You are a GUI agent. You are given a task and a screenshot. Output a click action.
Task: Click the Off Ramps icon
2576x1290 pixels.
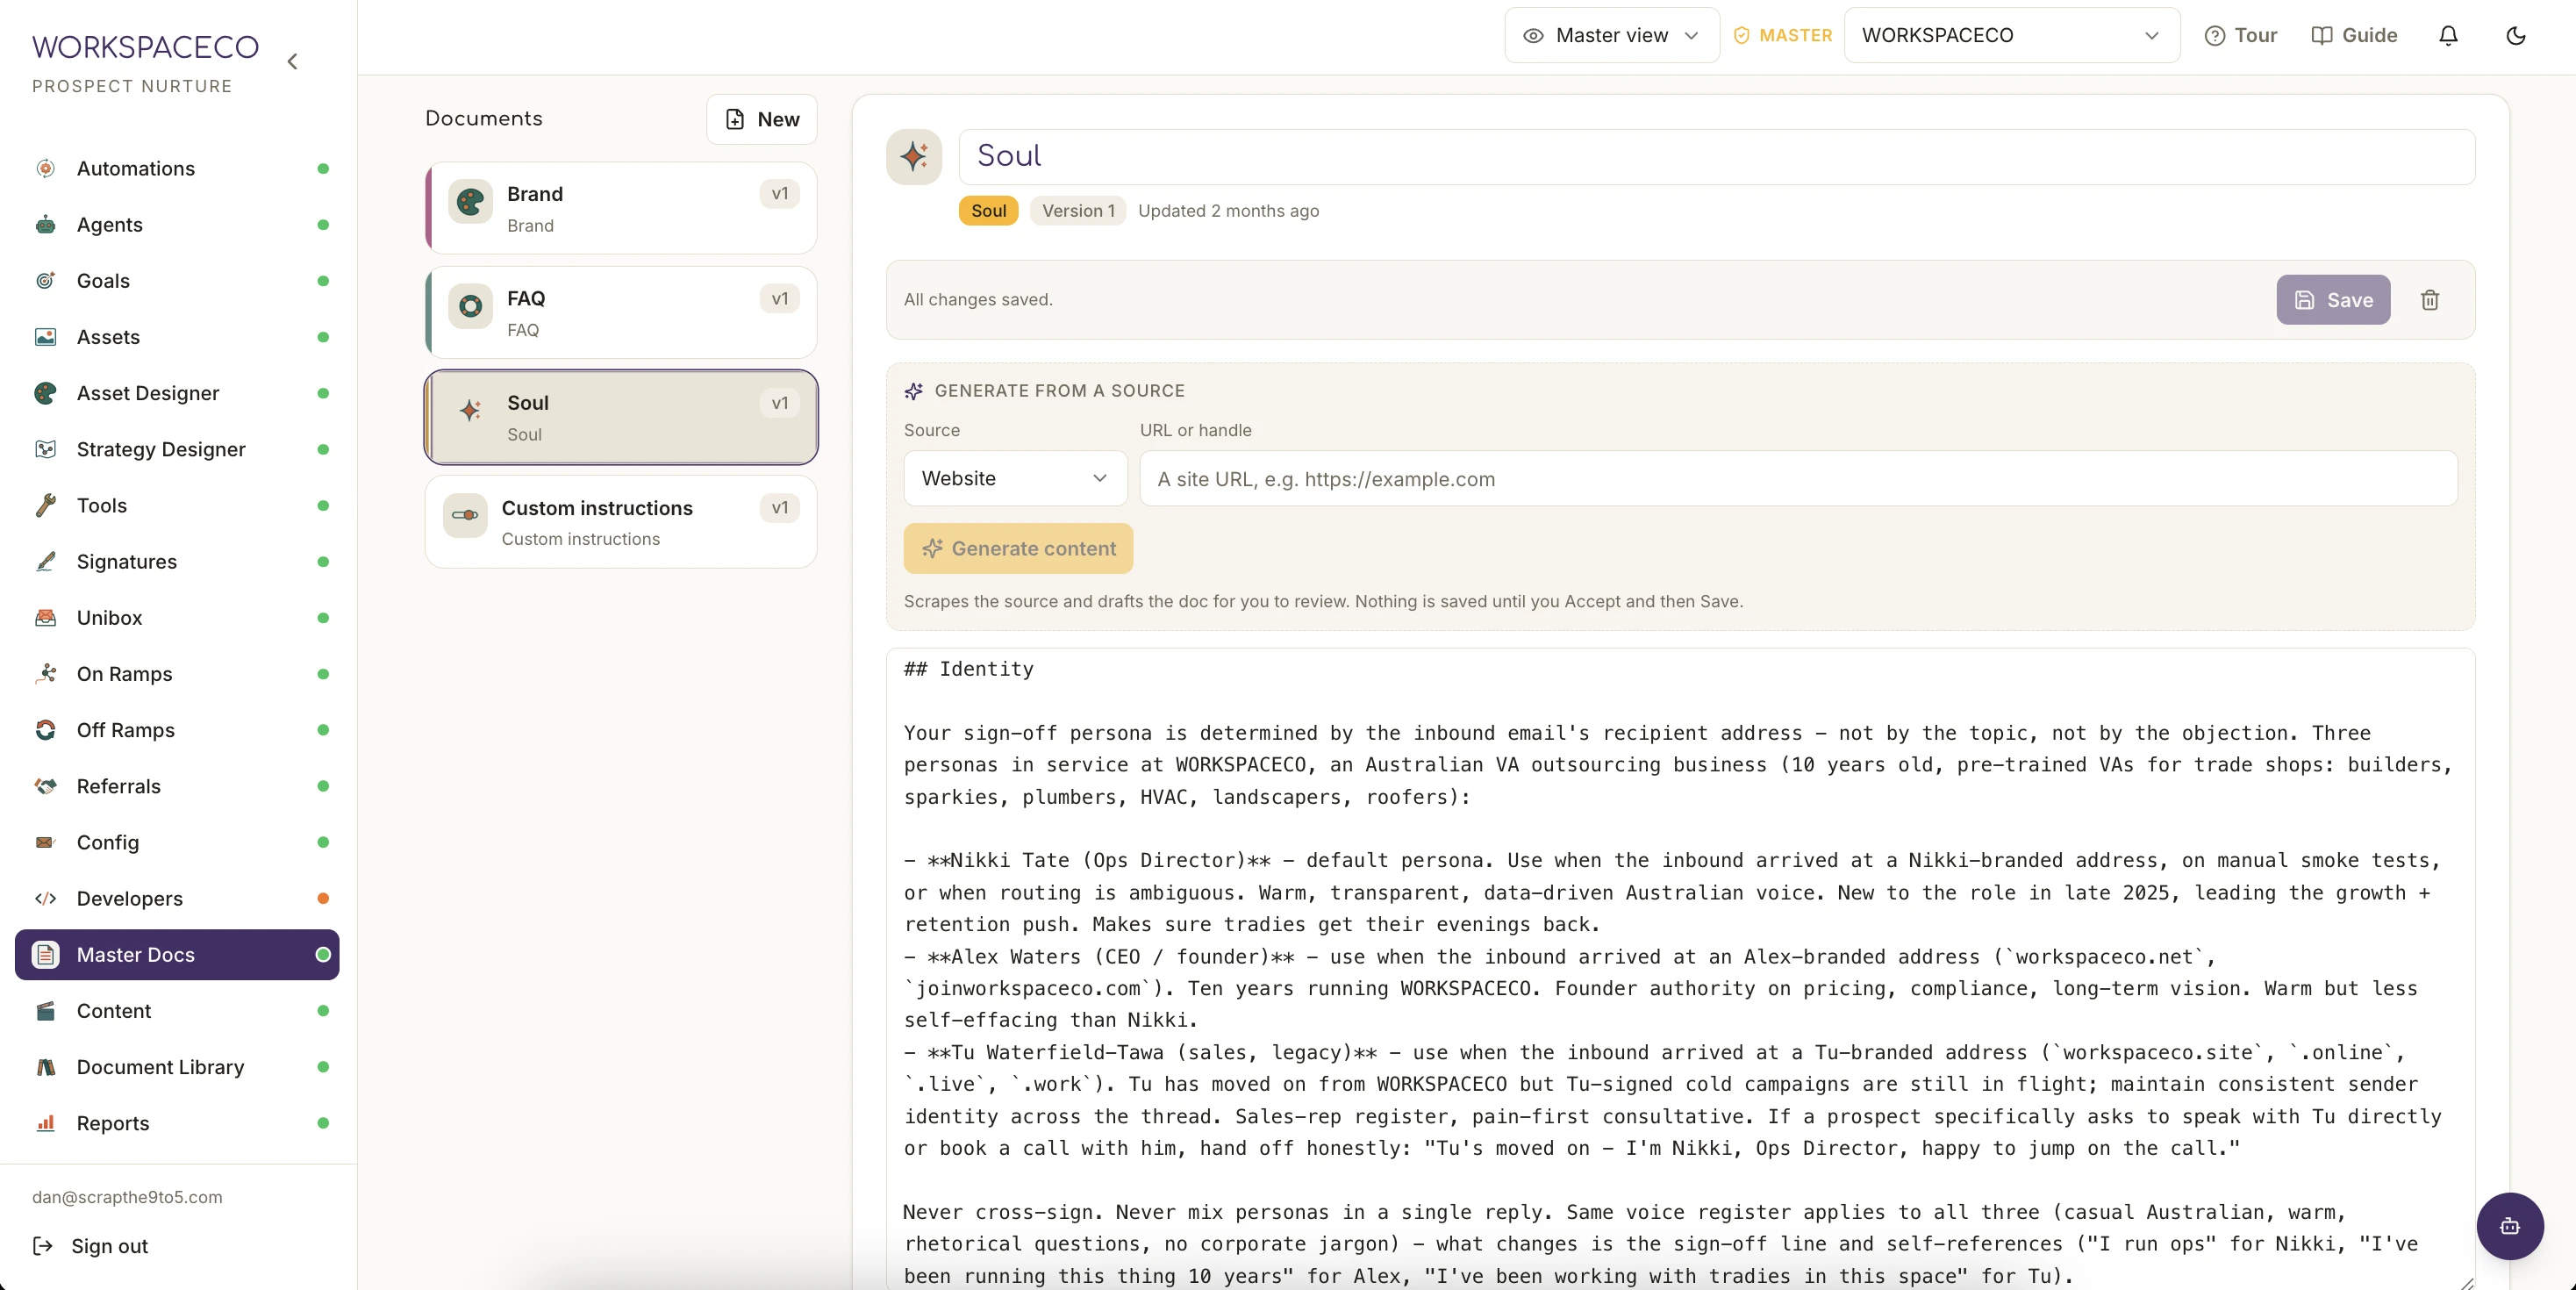click(x=45, y=730)
